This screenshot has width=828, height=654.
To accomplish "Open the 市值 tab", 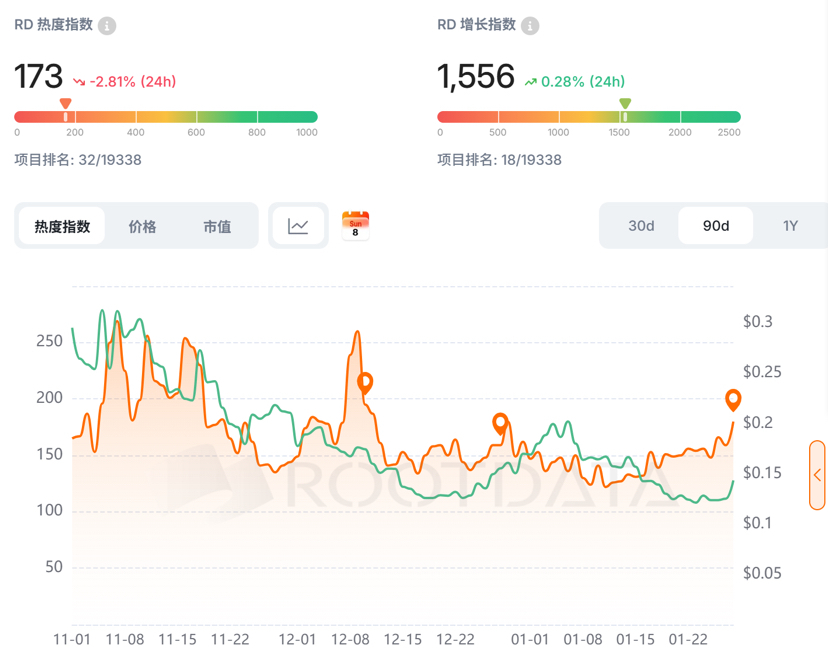I will coord(217,227).
